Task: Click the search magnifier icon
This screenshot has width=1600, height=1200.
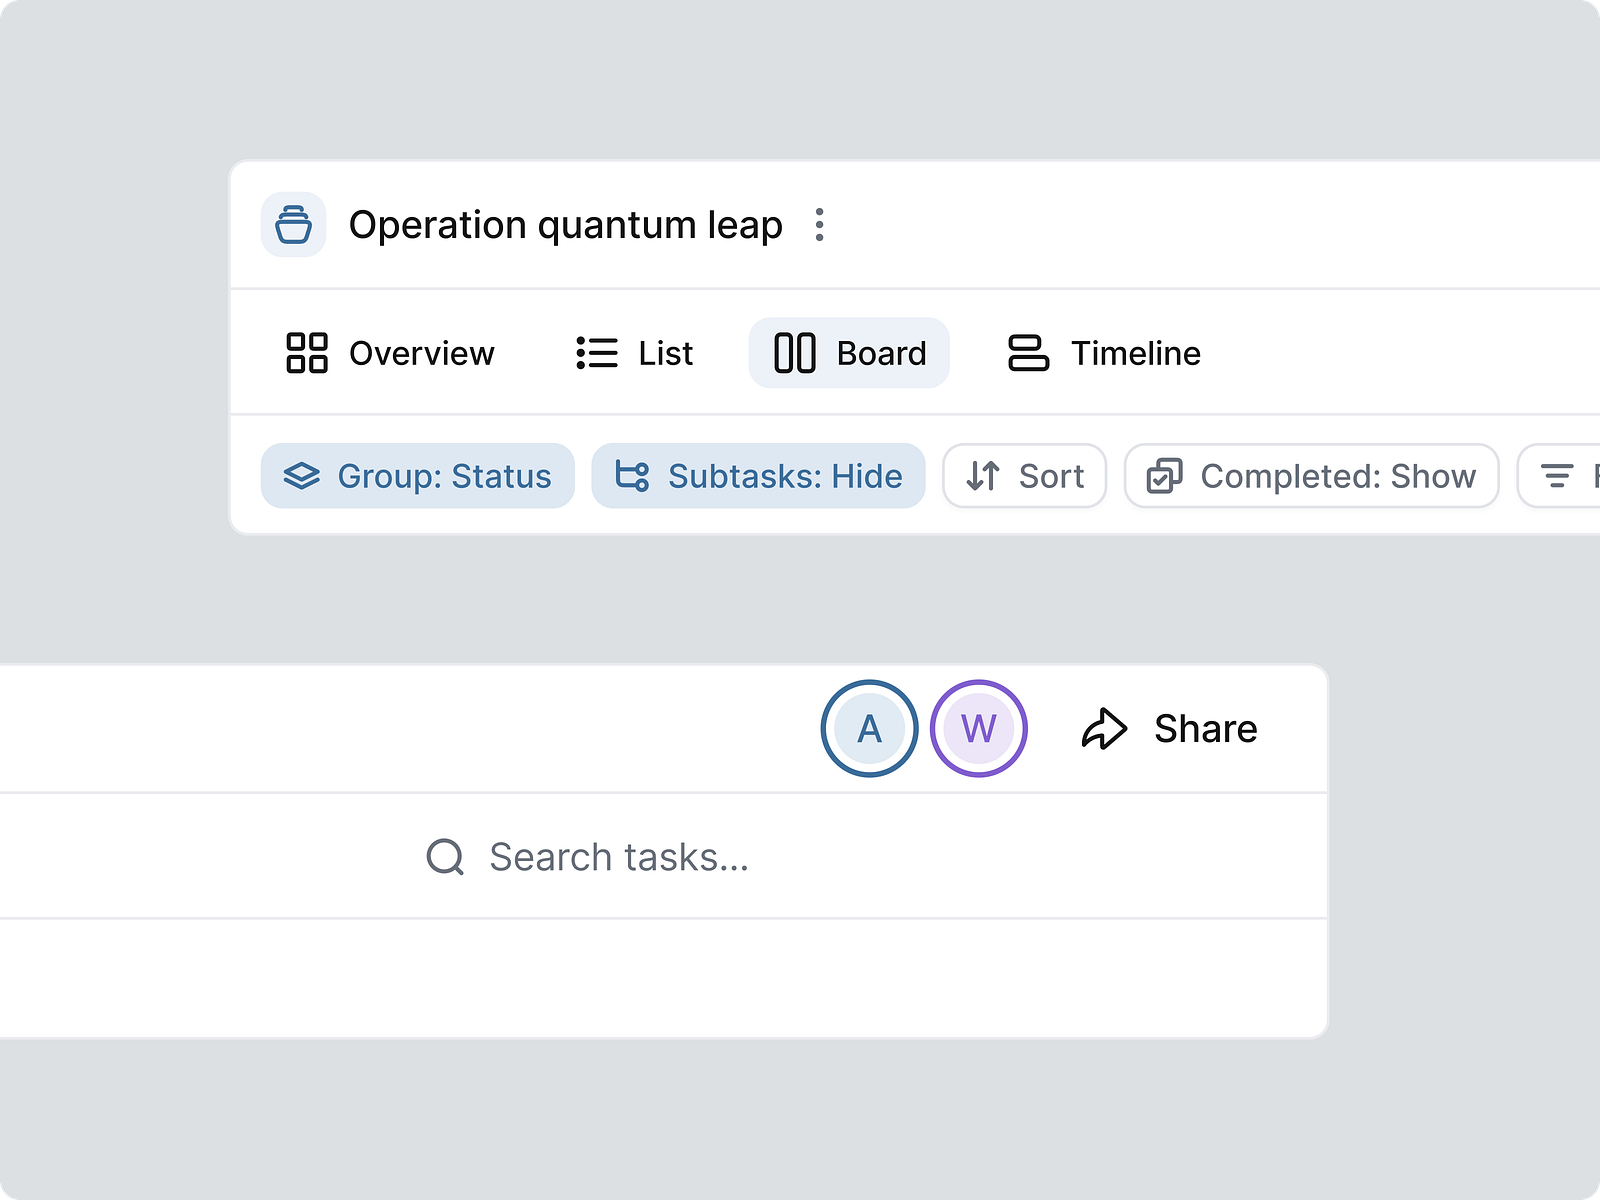Action: [444, 856]
